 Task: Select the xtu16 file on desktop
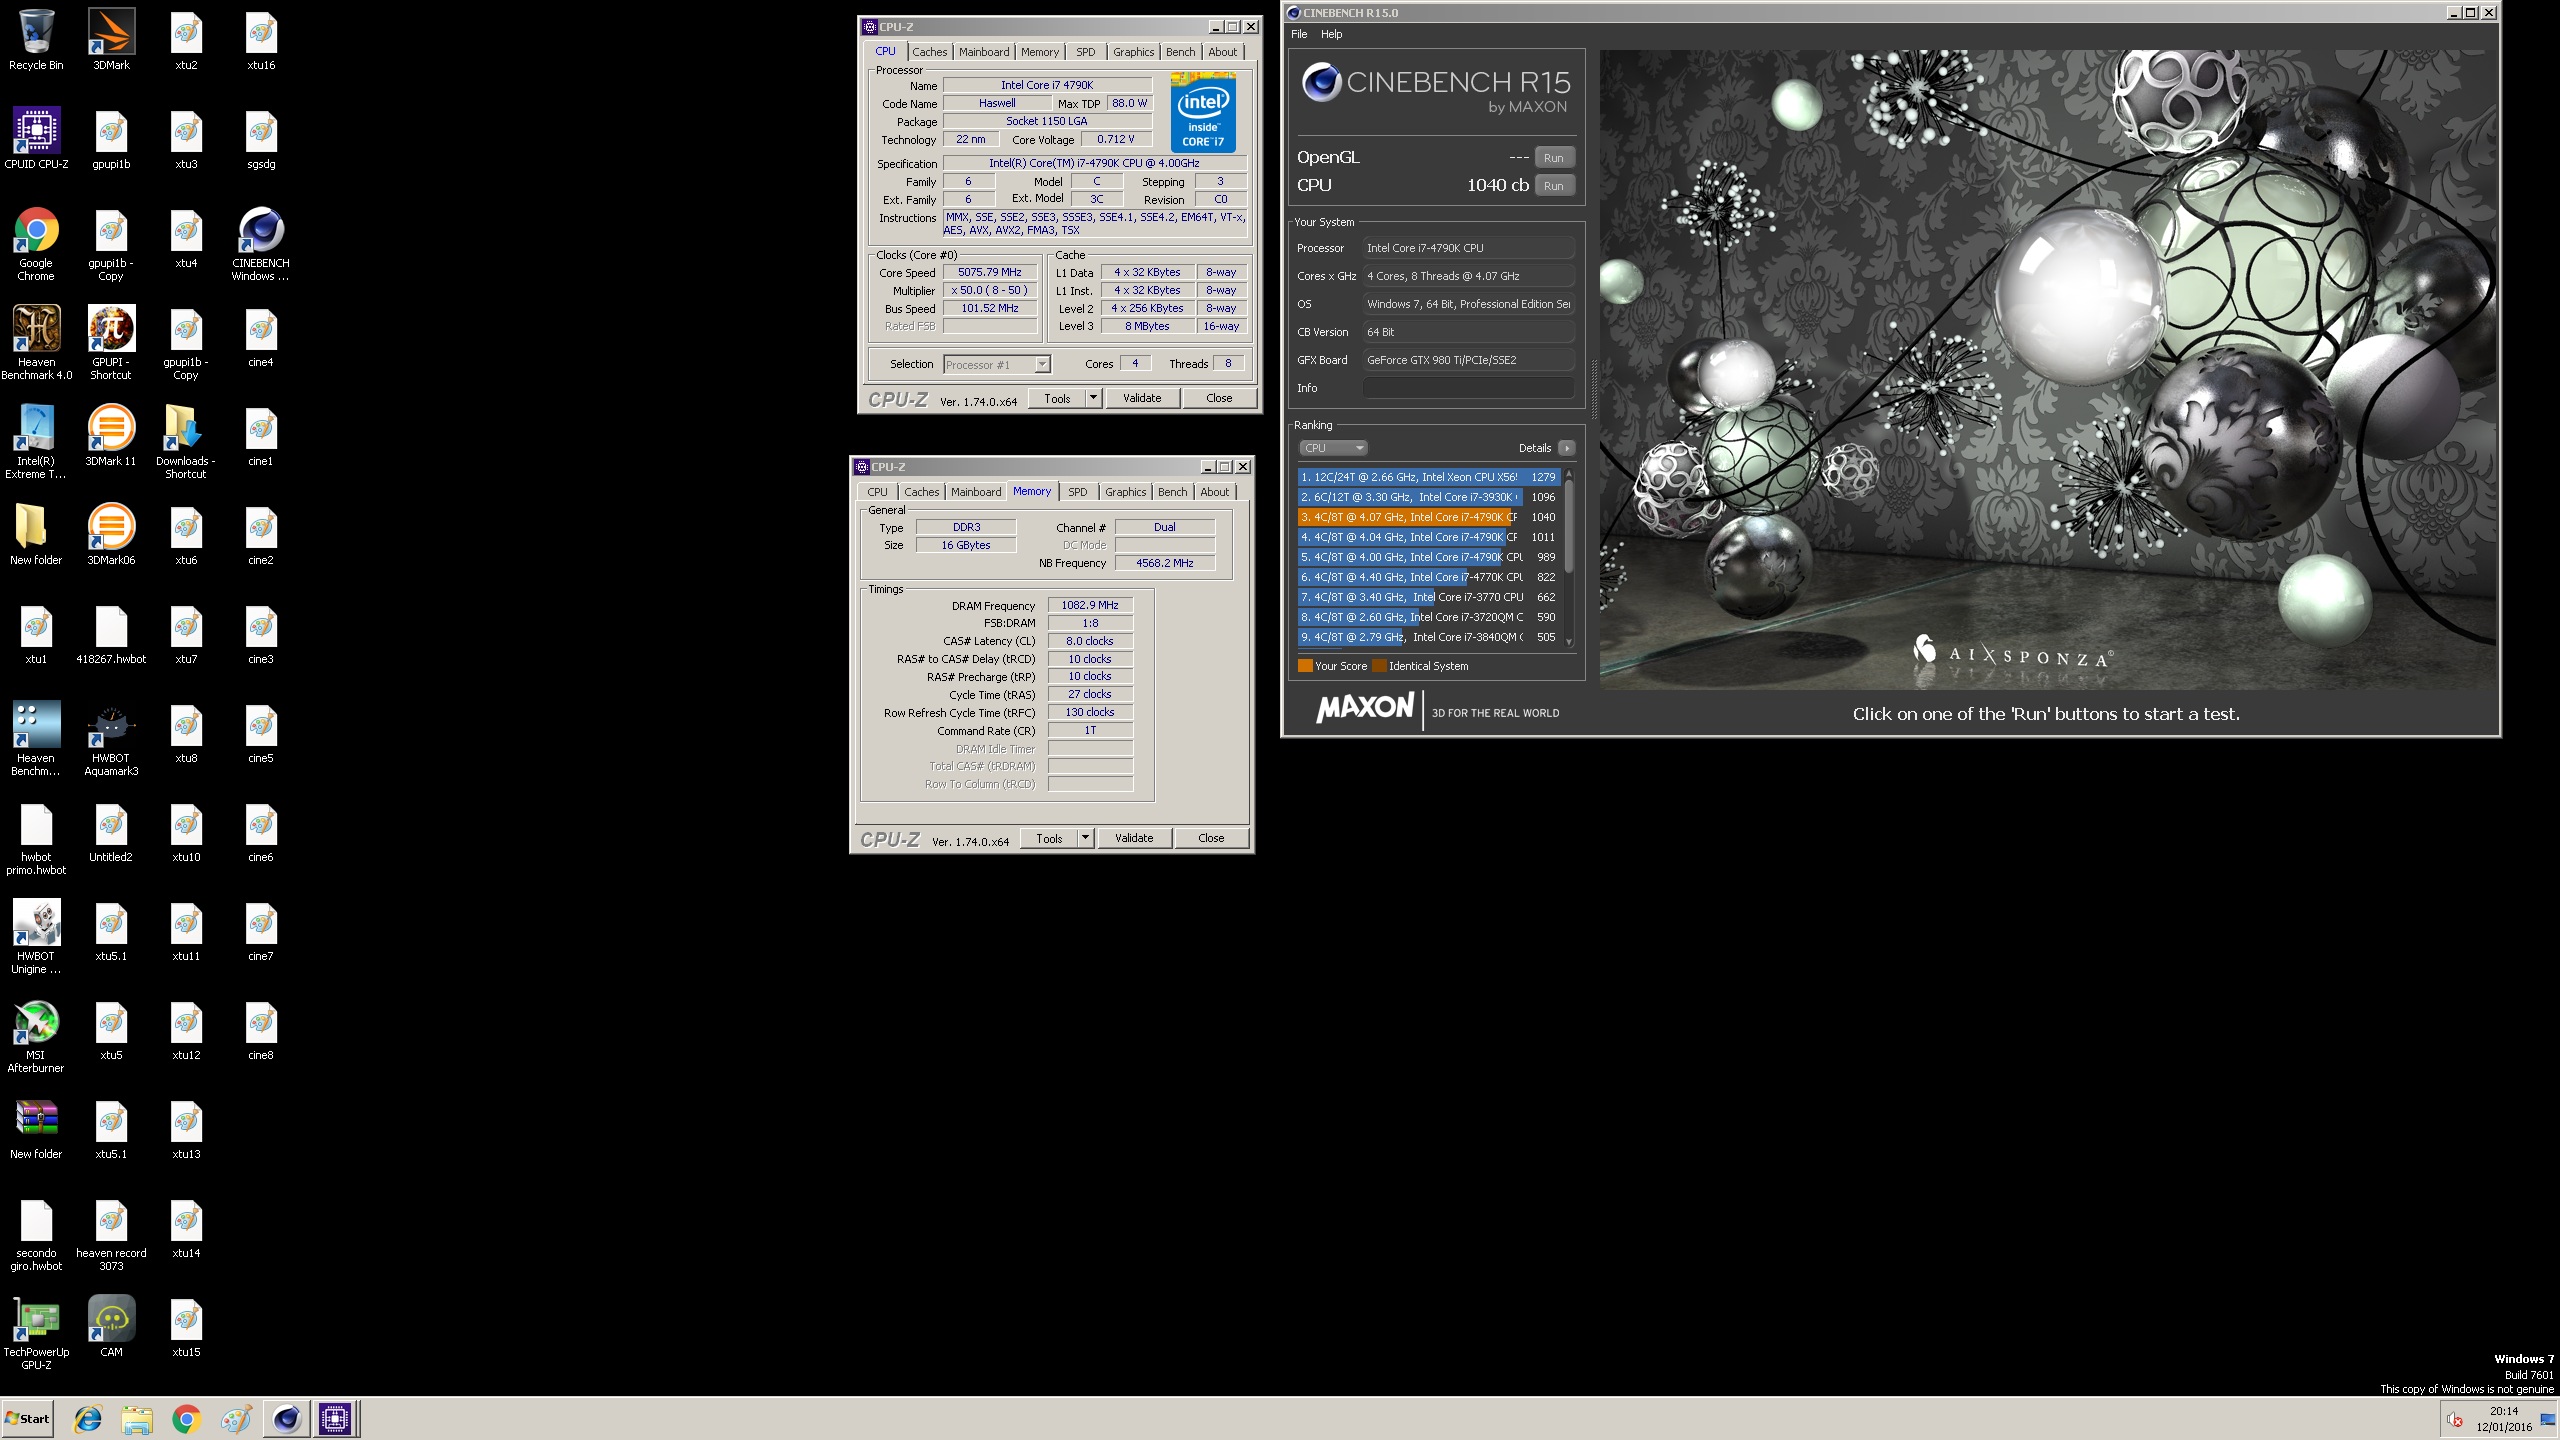[x=260, y=40]
